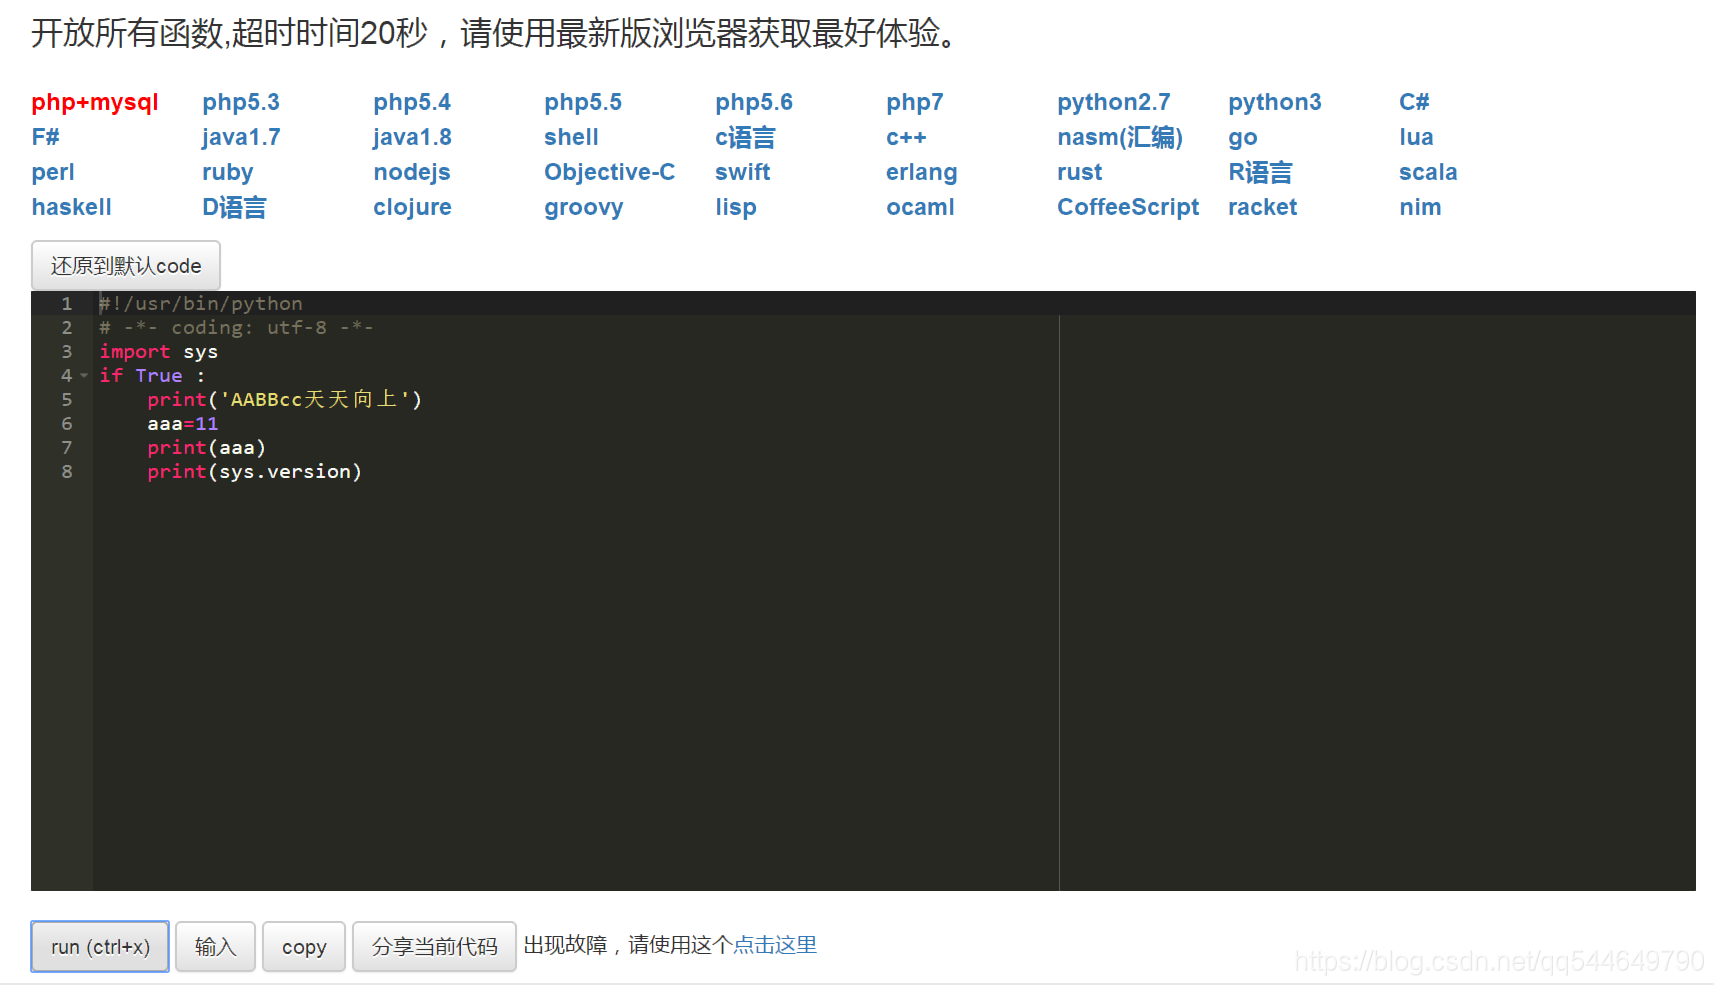Switch to nim language
1714x985 pixels.
pyautogui.click(x=1420, y=207)
